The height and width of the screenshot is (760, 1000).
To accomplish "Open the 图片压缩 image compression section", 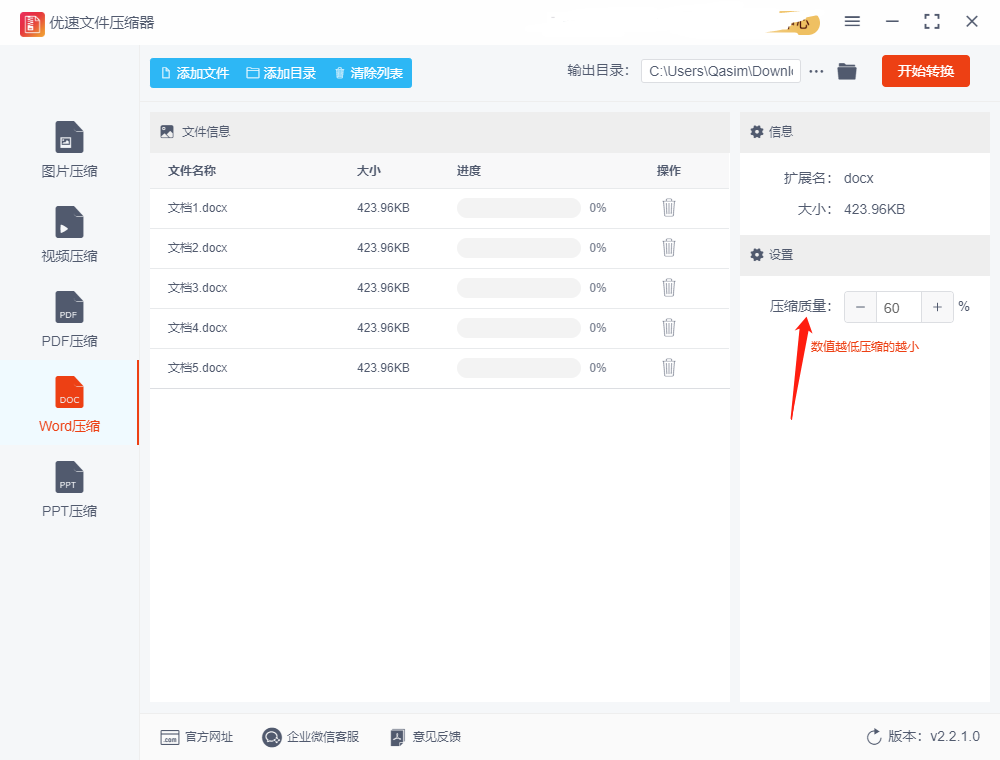I will tap(69, 149).
